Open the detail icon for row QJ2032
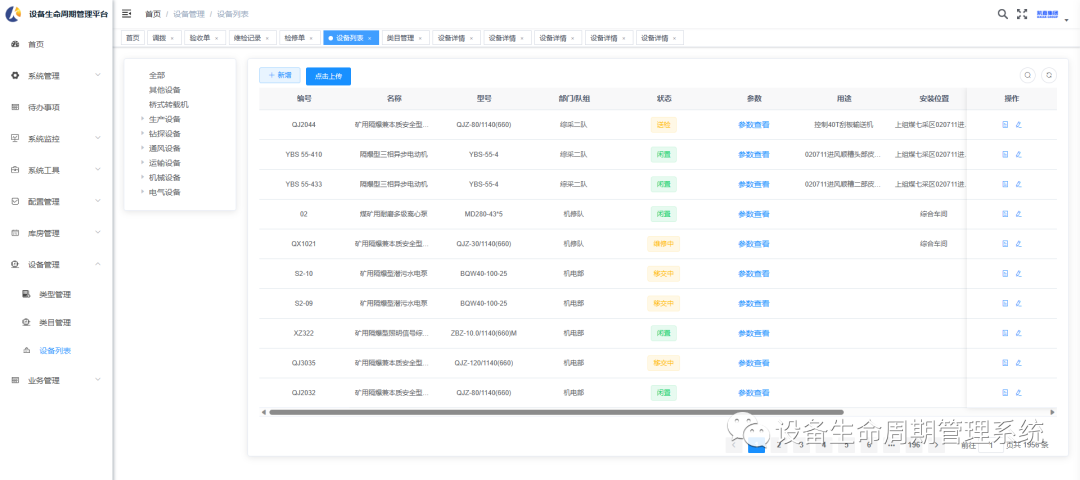The image size is (1080, 480). coord(1005,393)
